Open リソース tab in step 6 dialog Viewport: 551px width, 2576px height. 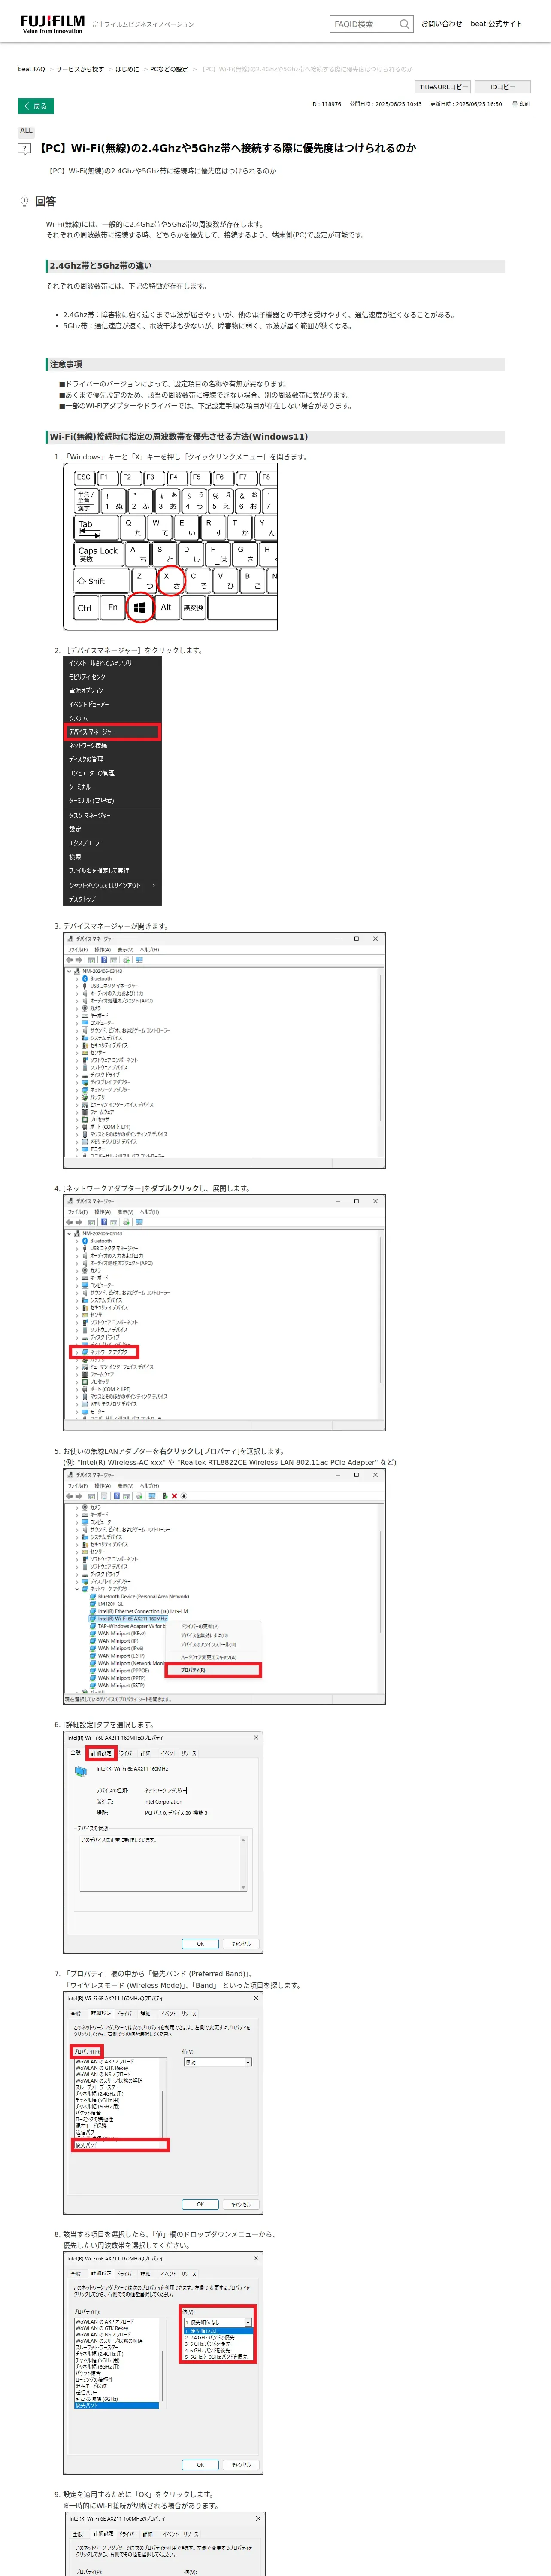[x=189, y=1753]
